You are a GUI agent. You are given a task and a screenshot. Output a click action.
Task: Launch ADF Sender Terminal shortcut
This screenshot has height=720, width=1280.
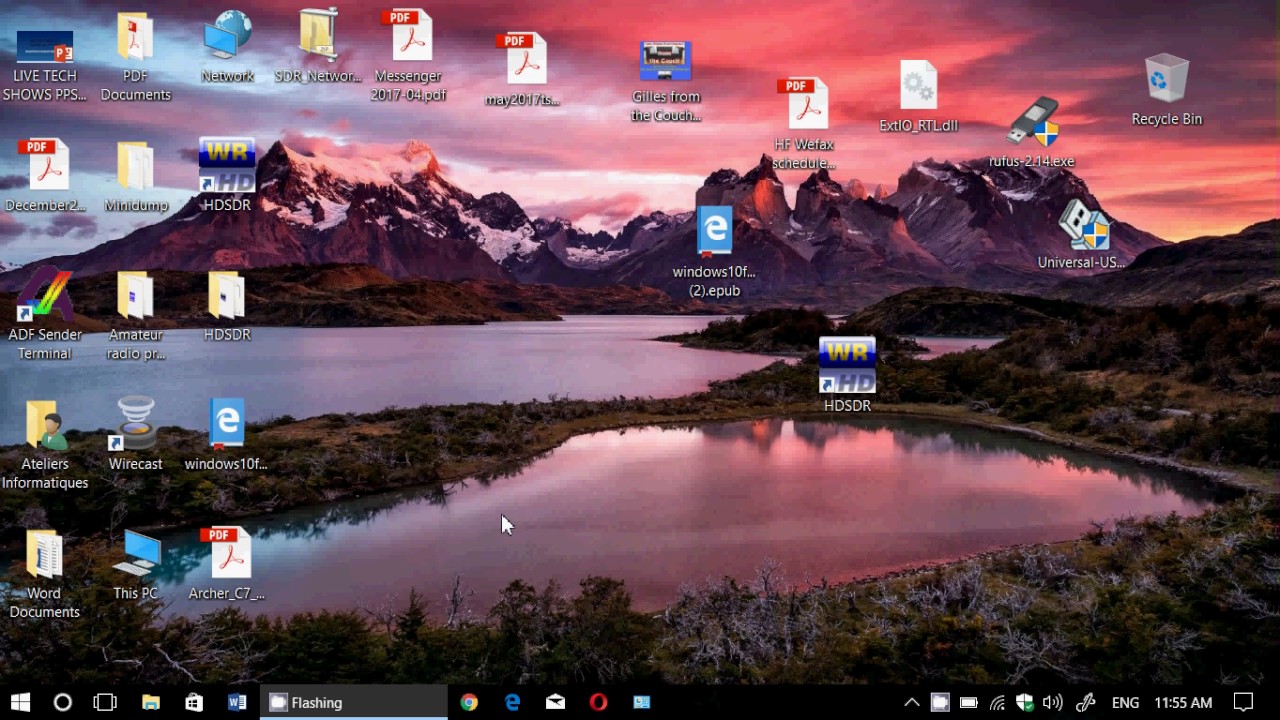point(45,315)
